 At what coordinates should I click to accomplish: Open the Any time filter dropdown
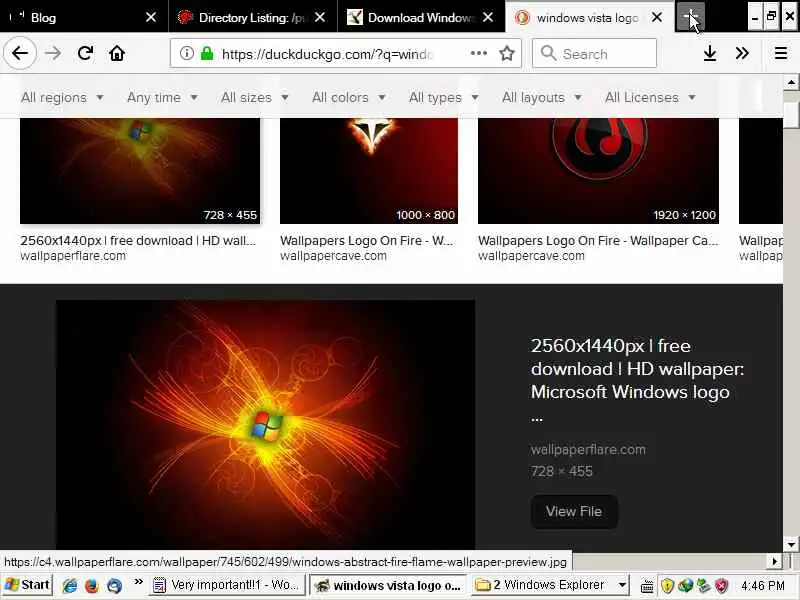[x=162, y=97]
